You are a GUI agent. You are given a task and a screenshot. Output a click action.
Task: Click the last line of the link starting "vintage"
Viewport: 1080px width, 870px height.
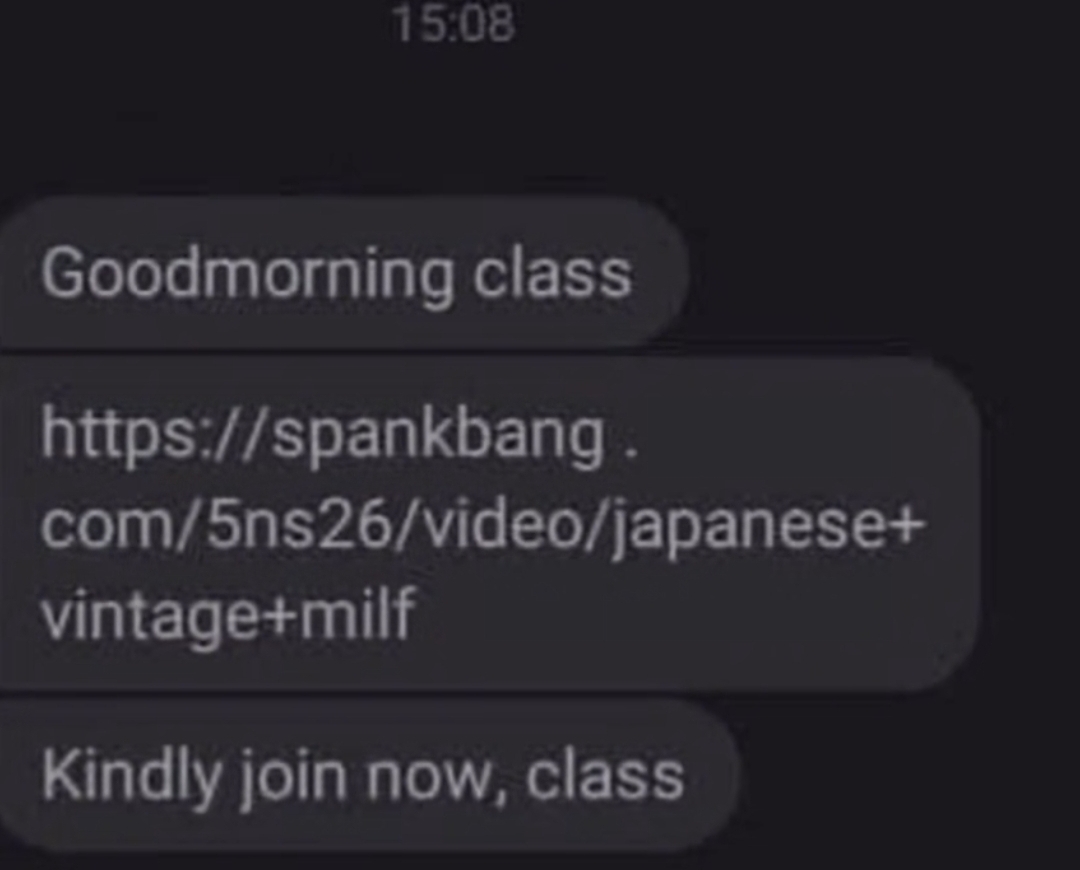(x=229, y=615)
